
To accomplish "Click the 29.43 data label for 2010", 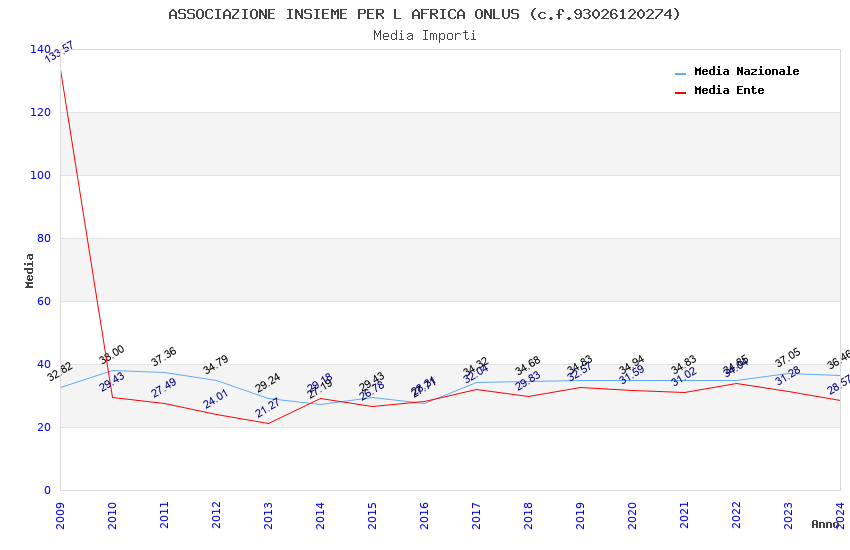I will click(x=112, y=381).
